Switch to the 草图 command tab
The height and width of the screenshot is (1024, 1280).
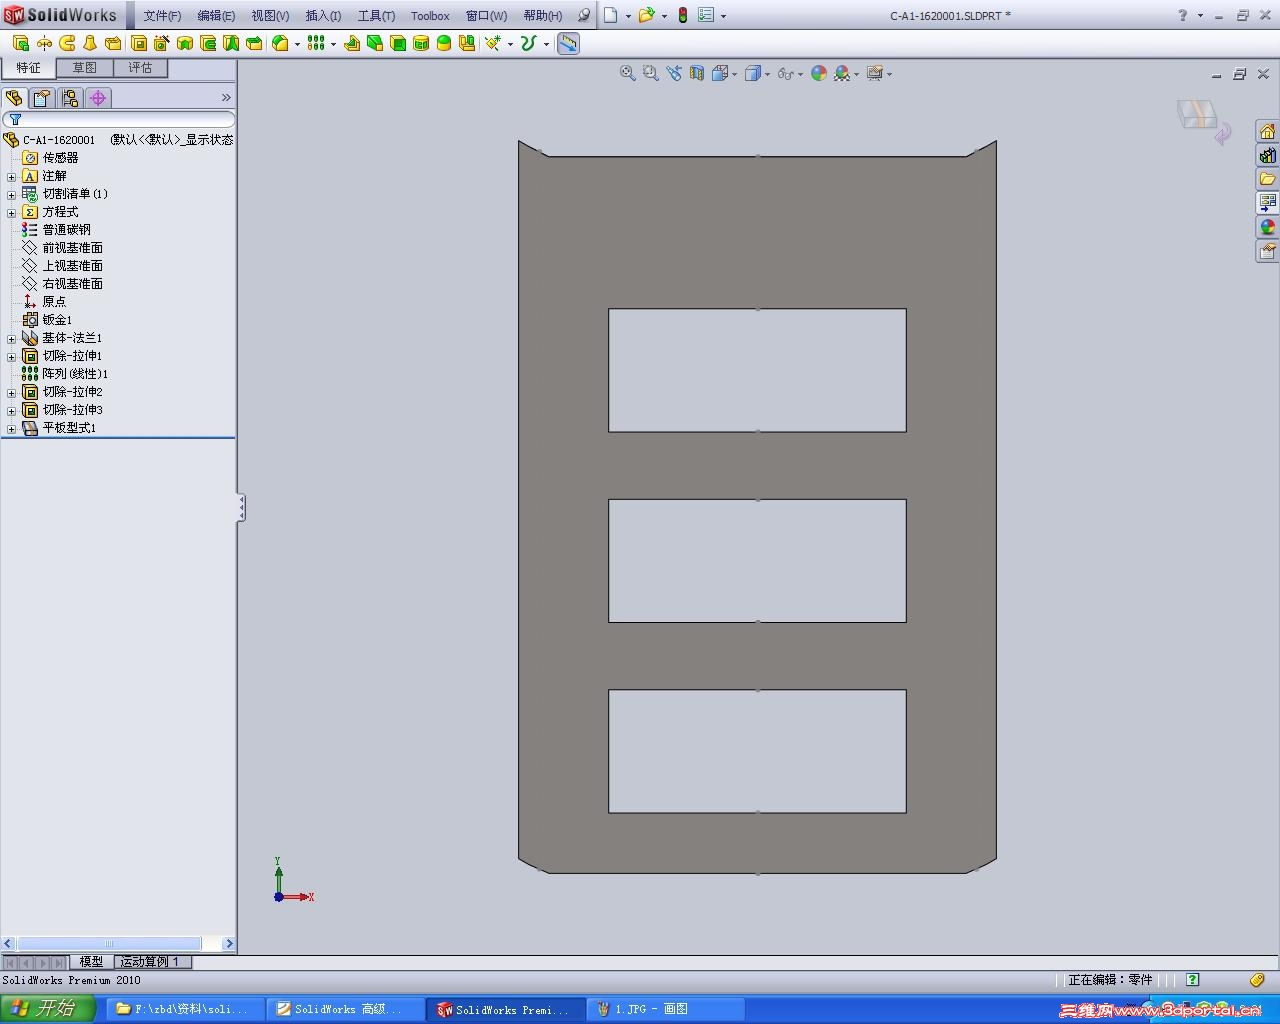[x=84, y=68]
